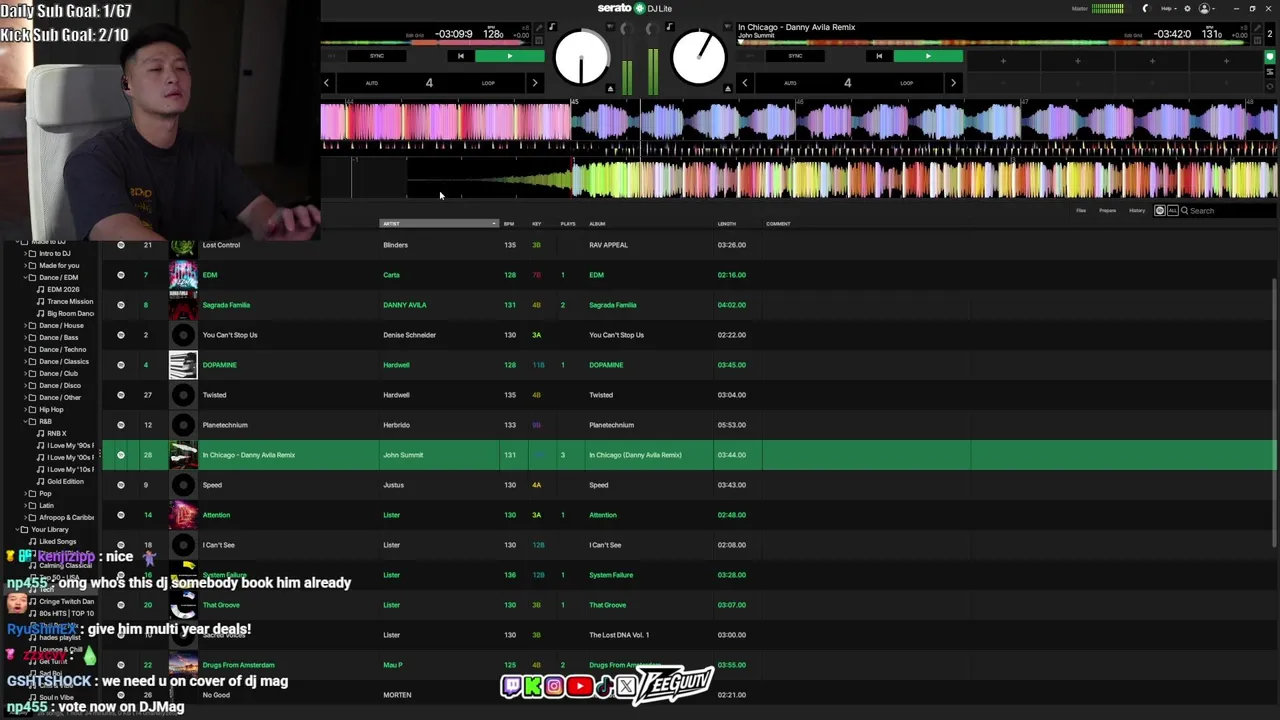Jump to track start on left deck
The width and height of the screenshot is (1280, 720).
point(460,56)
